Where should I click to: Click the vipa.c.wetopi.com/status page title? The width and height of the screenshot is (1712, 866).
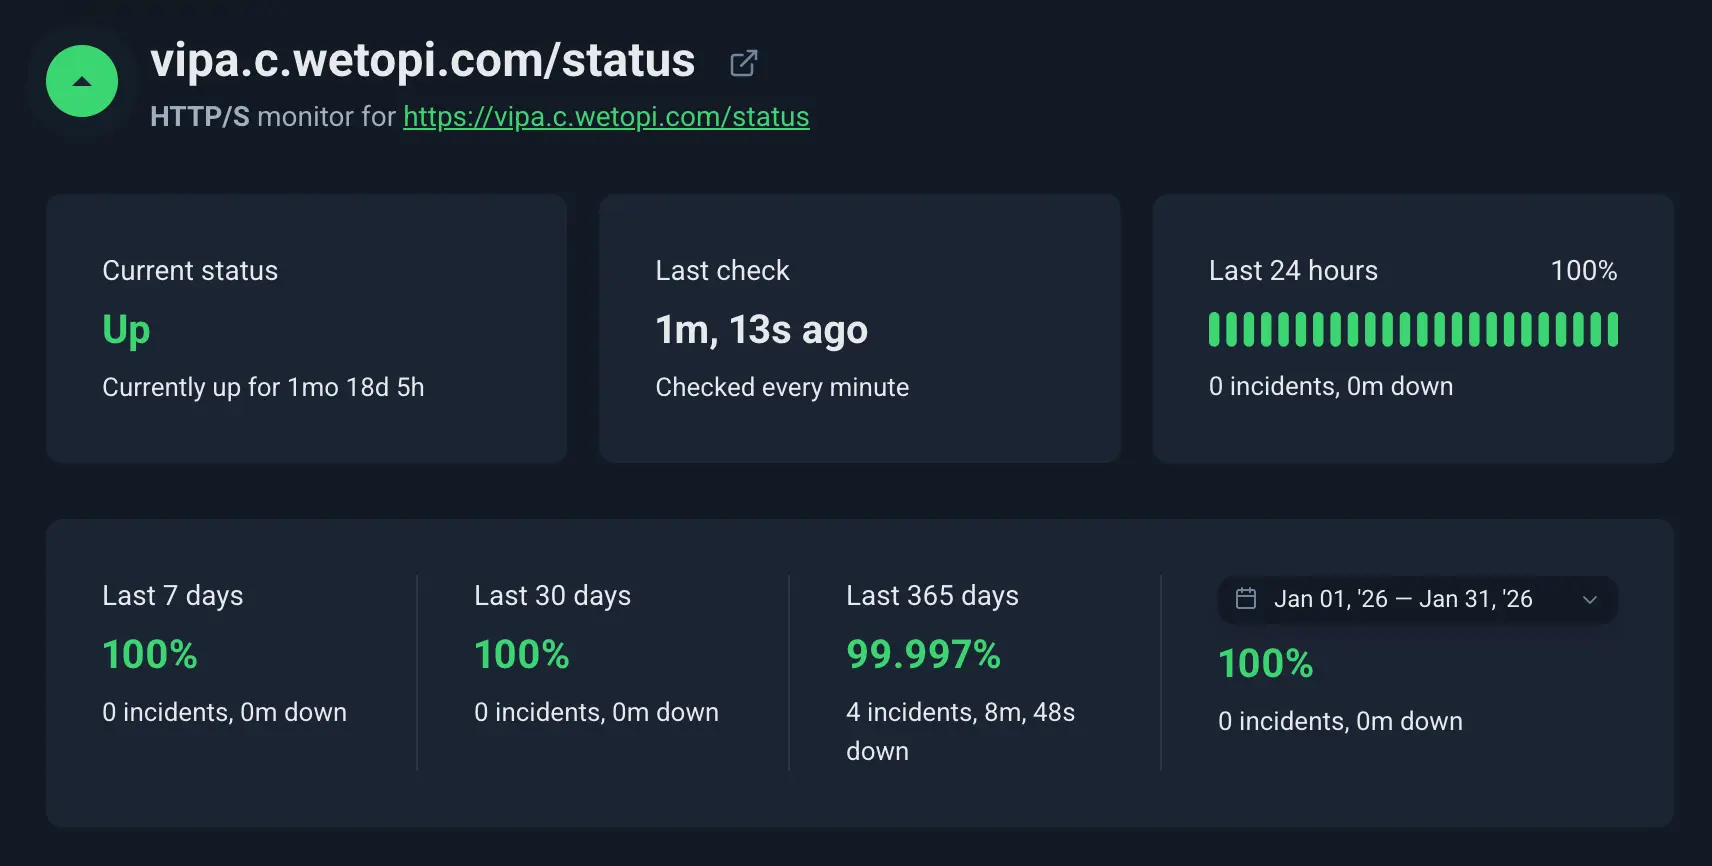[x=422, y=60]
